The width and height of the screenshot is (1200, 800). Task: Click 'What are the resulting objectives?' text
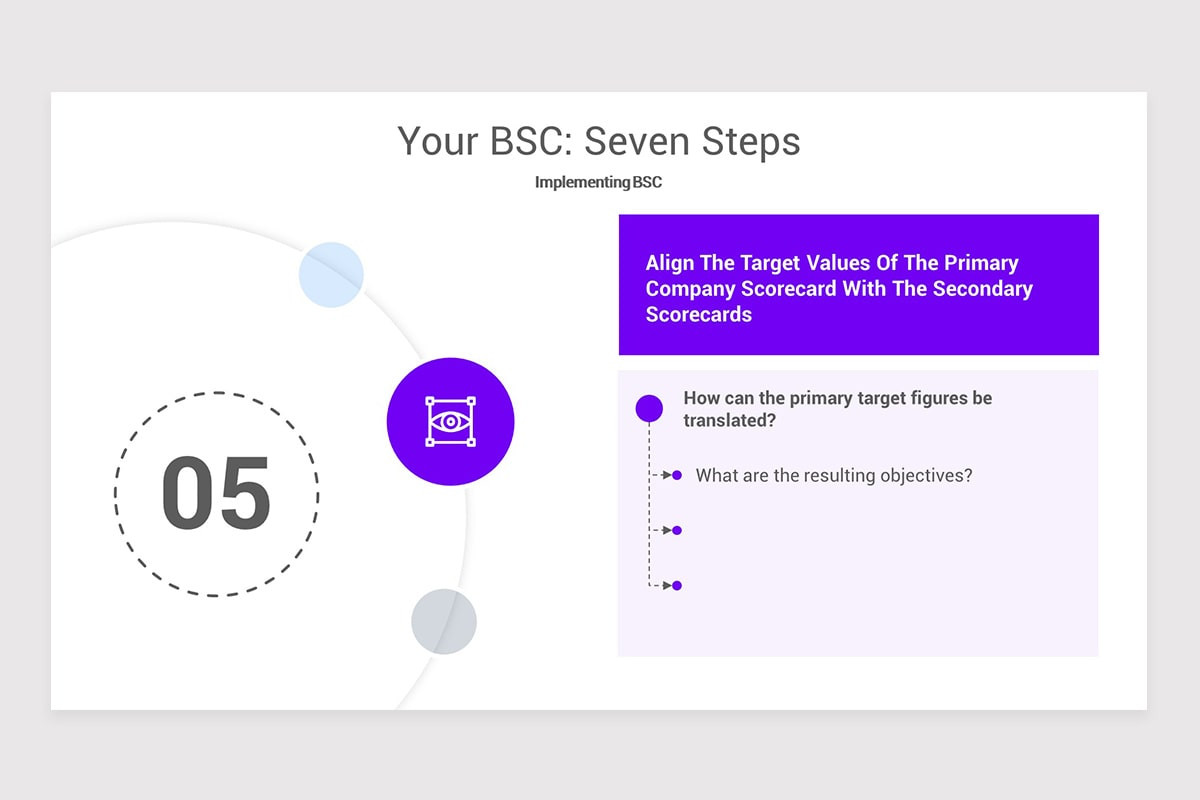pos(834,475)
